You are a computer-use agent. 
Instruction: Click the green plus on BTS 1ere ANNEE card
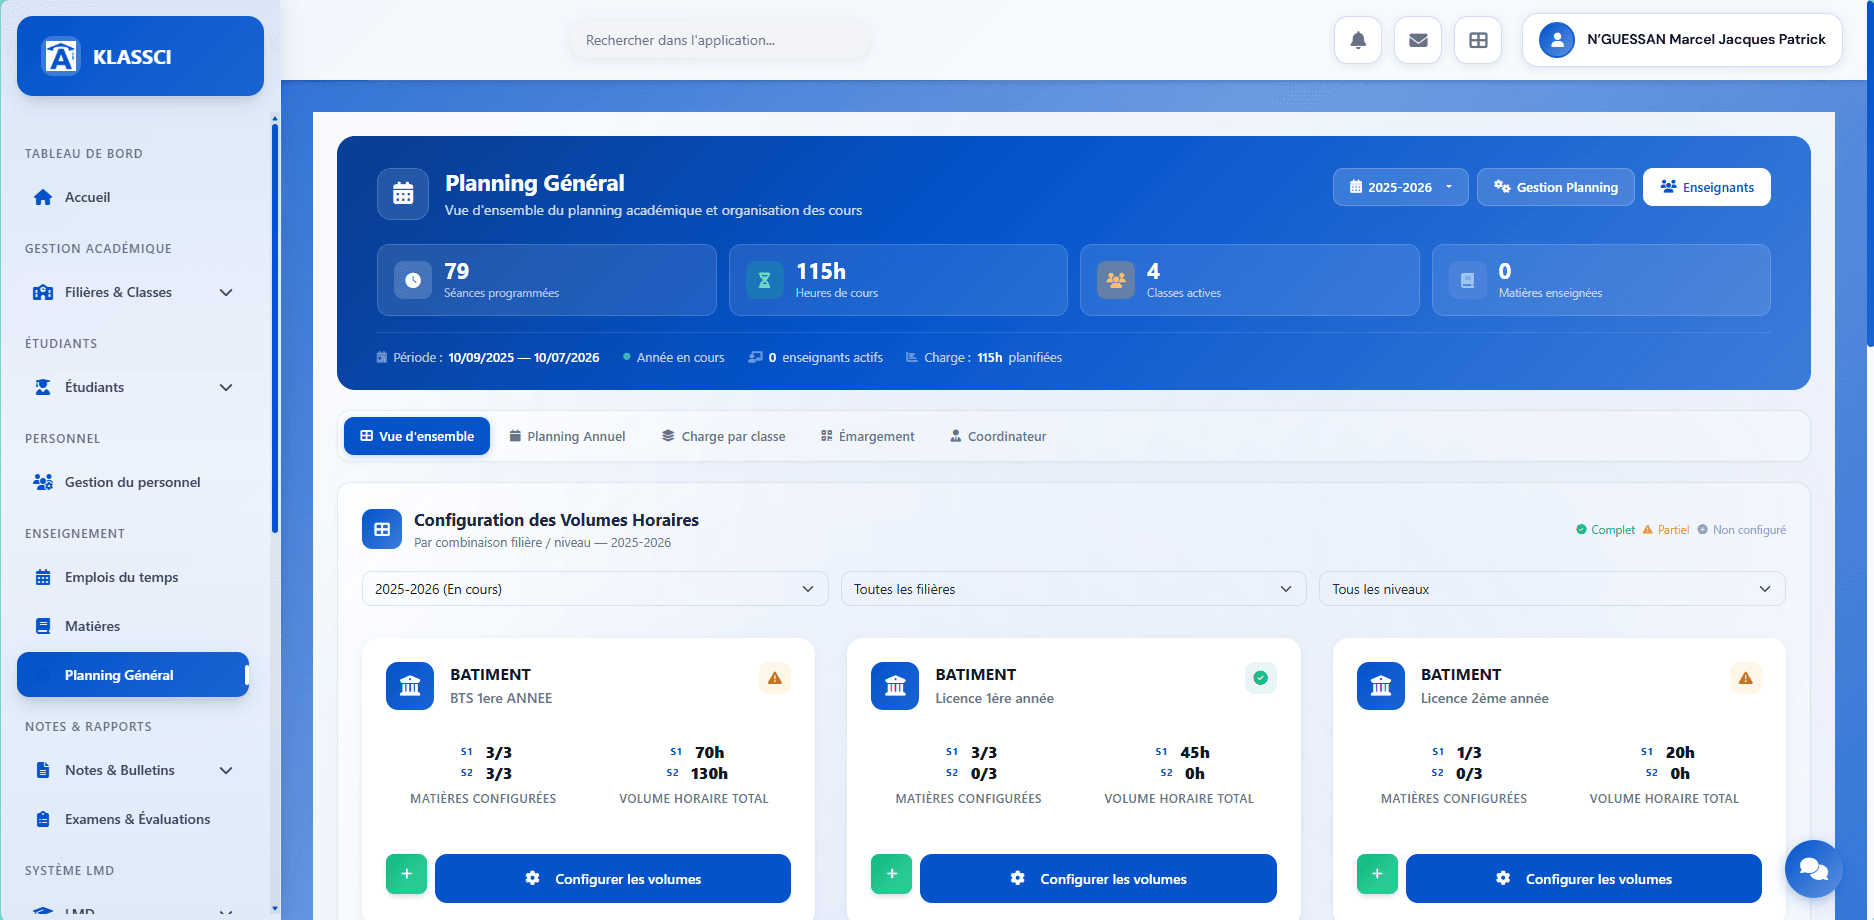coord(406,874)
